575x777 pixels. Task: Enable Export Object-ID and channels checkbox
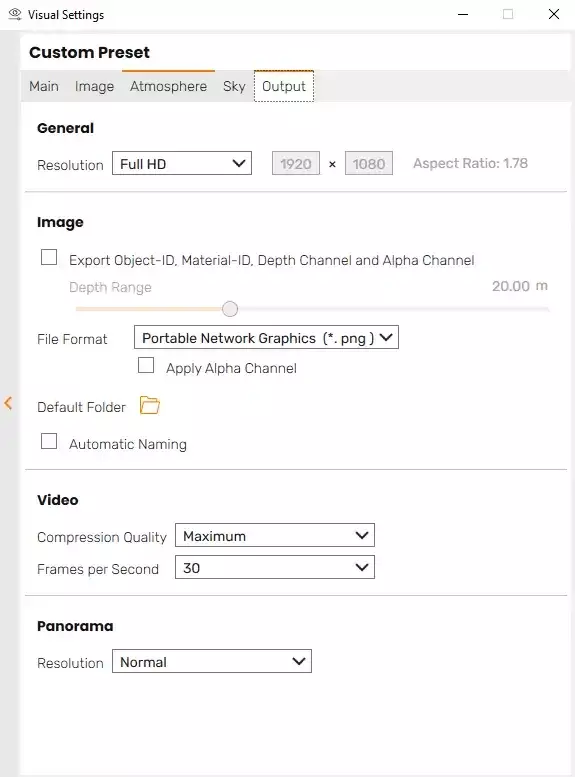click(49, 257)
